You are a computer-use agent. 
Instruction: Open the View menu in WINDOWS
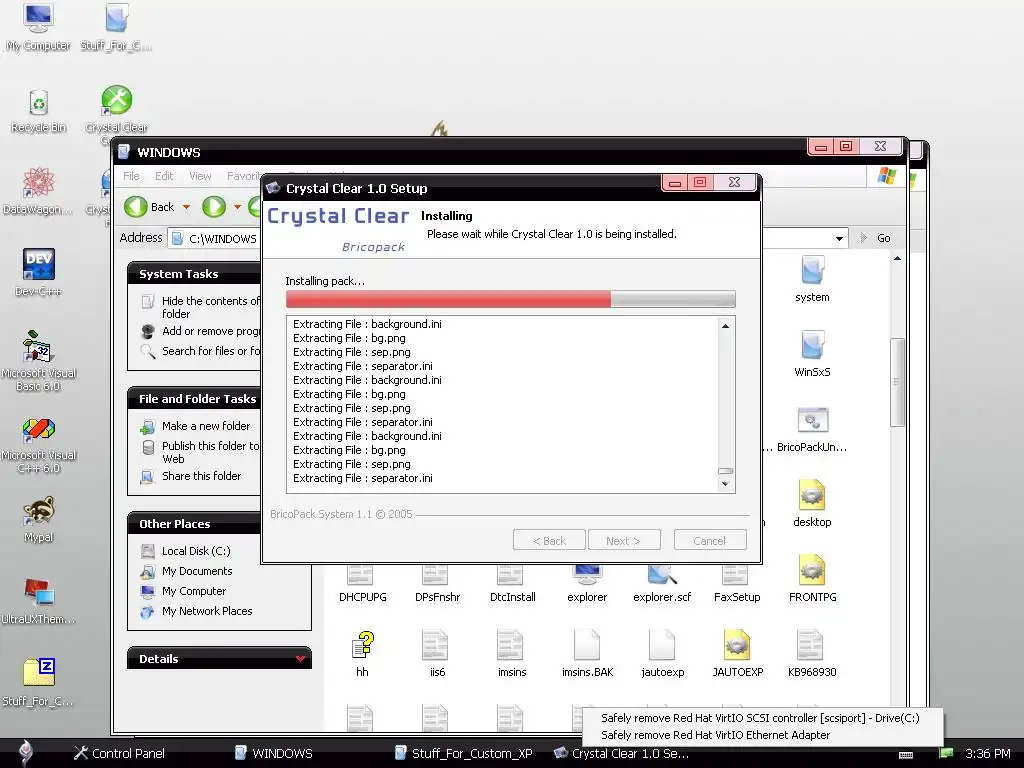[x=200, y=176]
